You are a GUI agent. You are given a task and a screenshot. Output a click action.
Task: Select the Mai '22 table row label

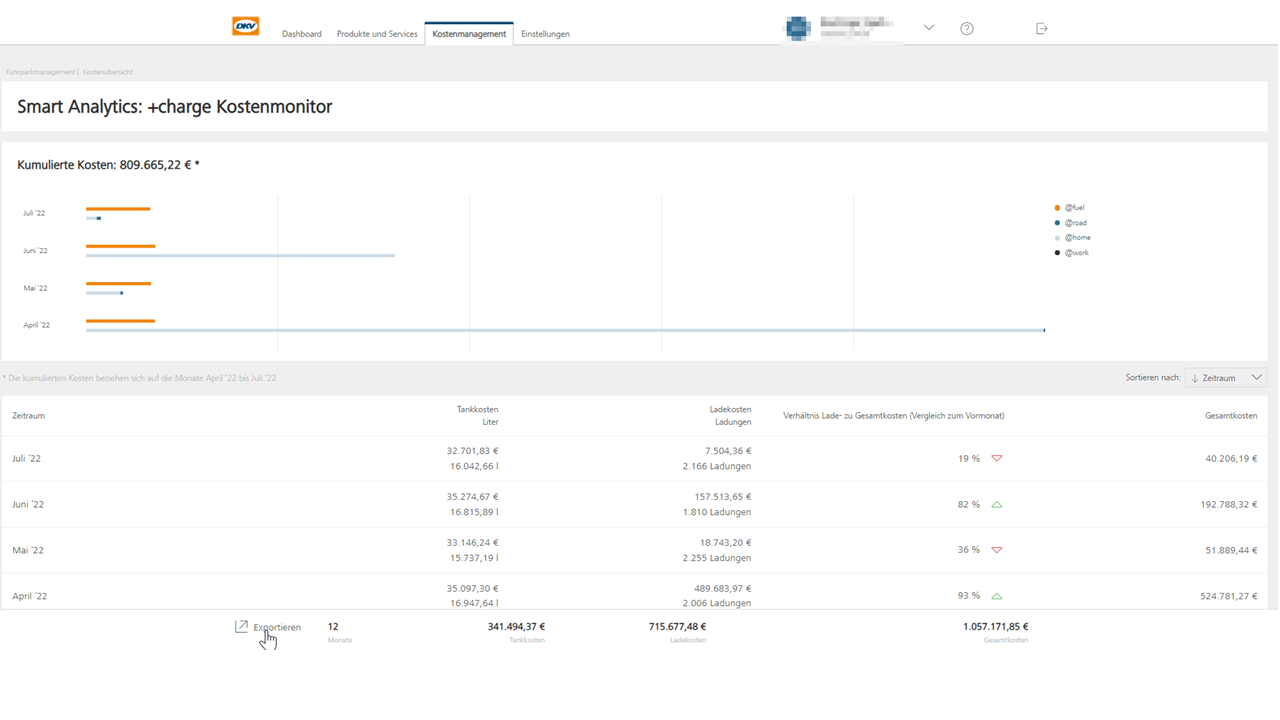pyautogui.click(x=28, y=550)
